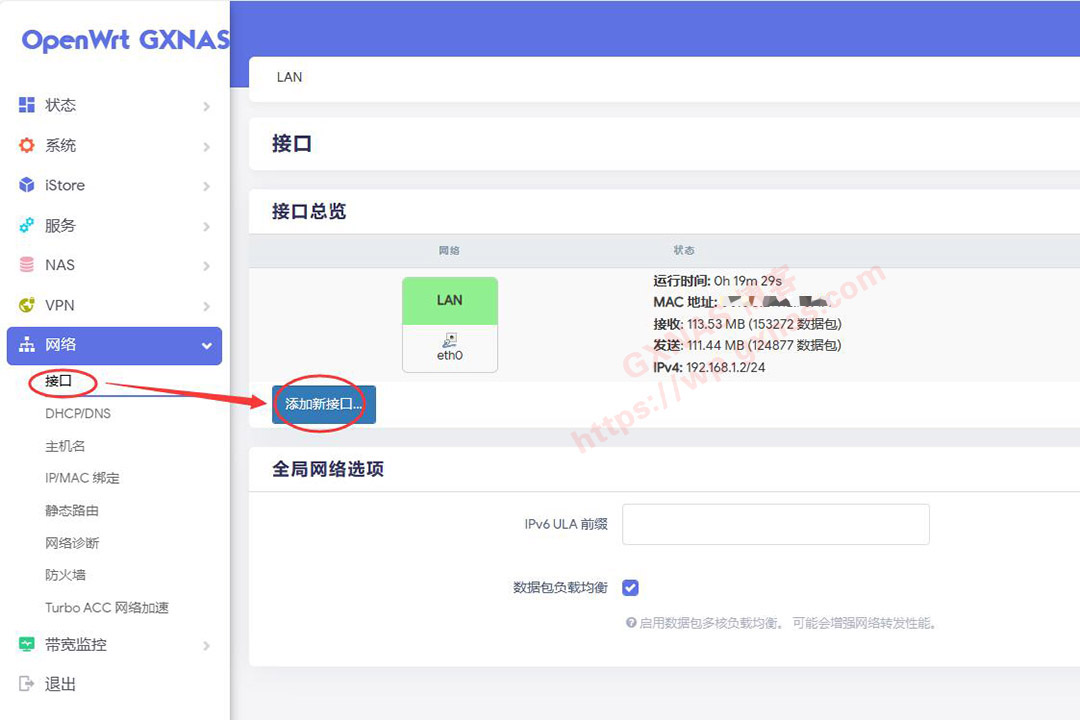Click the Services cogs icon
The width and height of the screenshot is (1080, 720).
pyautogui.click(x=27, y=226)
